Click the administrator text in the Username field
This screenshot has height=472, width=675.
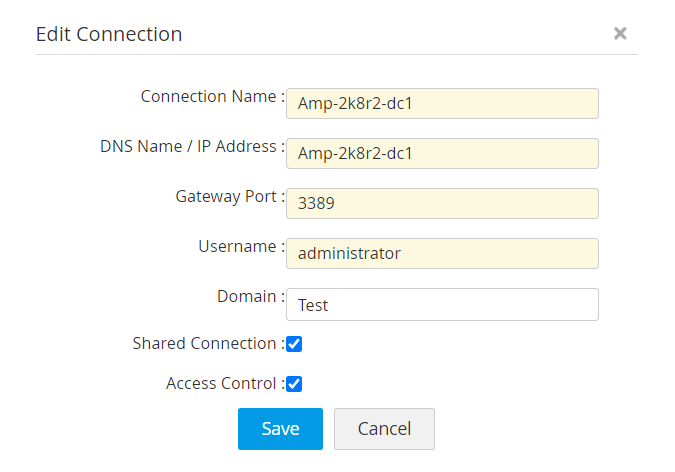tap(349, 254)
